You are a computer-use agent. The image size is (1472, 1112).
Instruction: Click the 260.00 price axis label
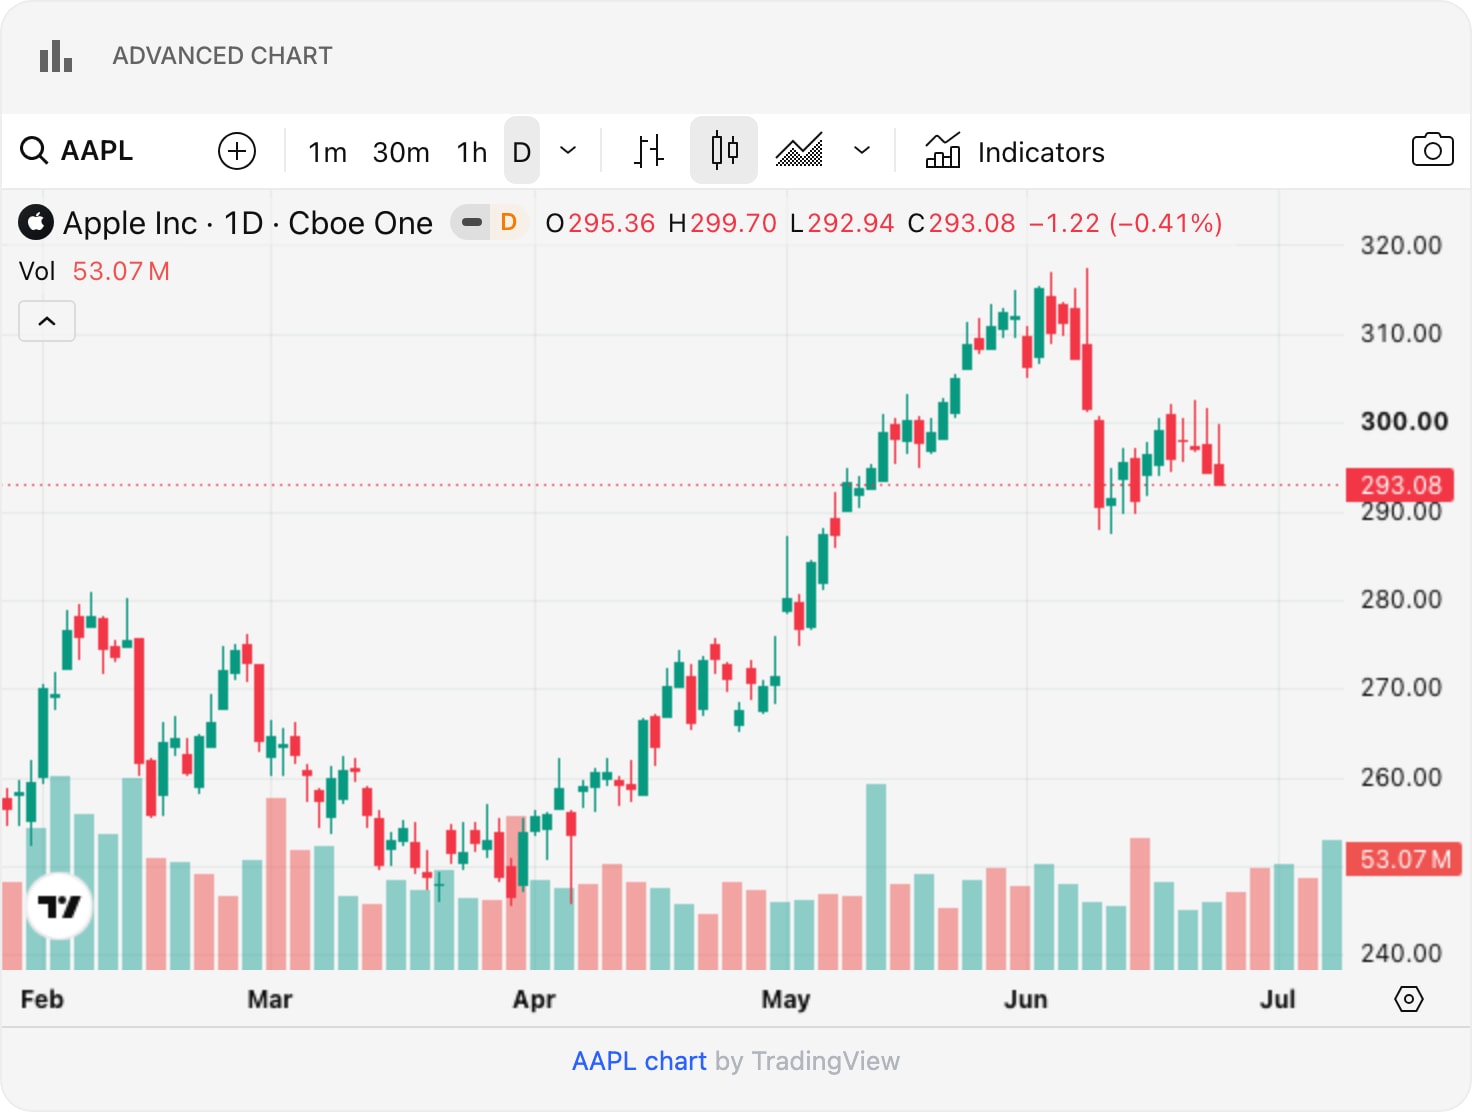point(1401,778)
